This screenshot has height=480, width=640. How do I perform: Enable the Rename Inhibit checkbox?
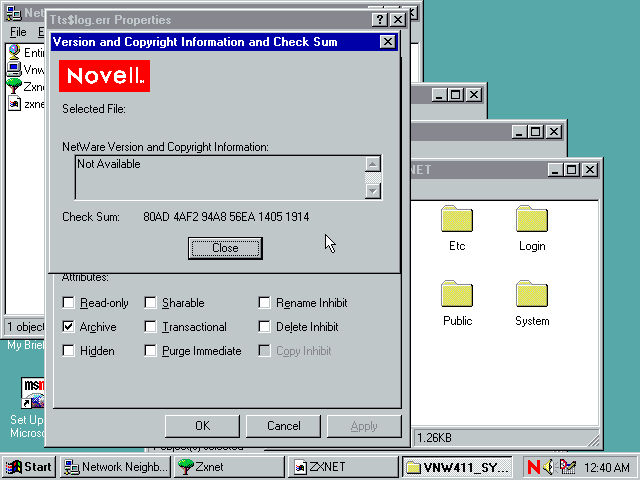click(x=264, y=303)
